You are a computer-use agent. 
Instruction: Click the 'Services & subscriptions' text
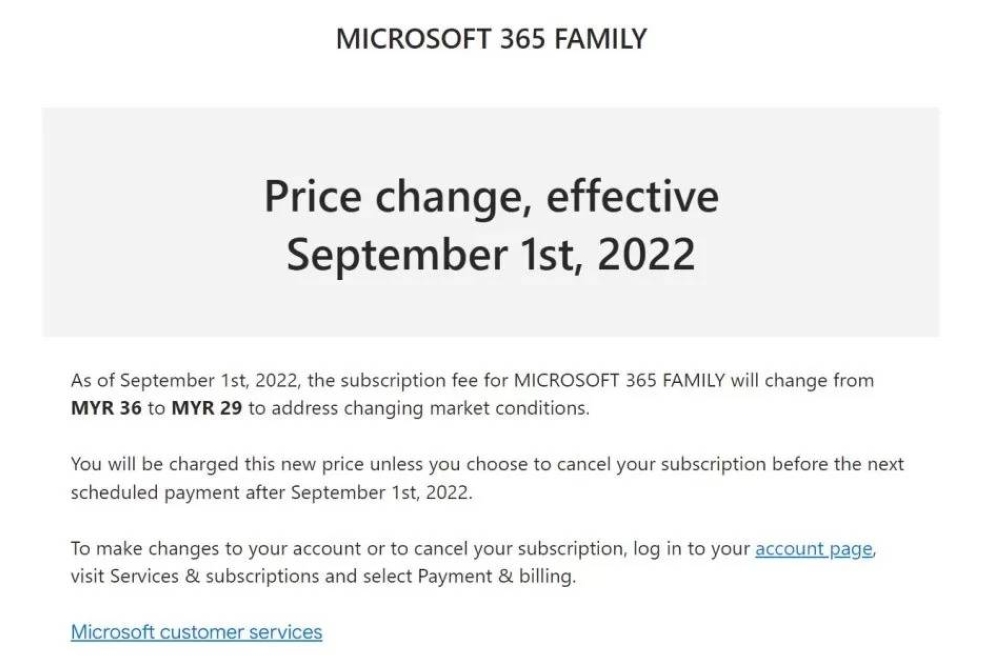214,576
